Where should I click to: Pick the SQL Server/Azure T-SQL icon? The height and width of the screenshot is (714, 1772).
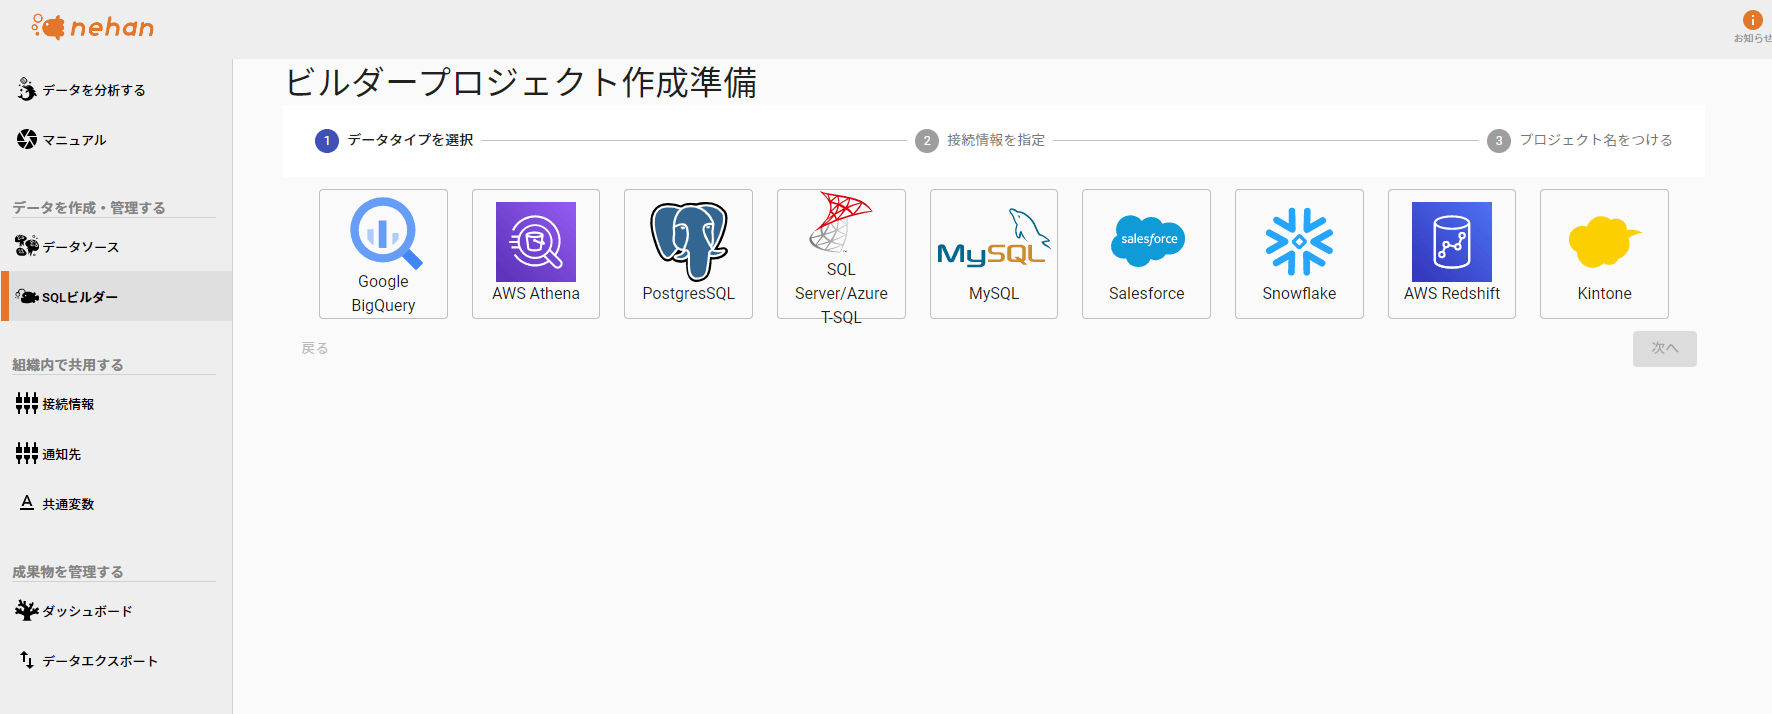[841, 222]
